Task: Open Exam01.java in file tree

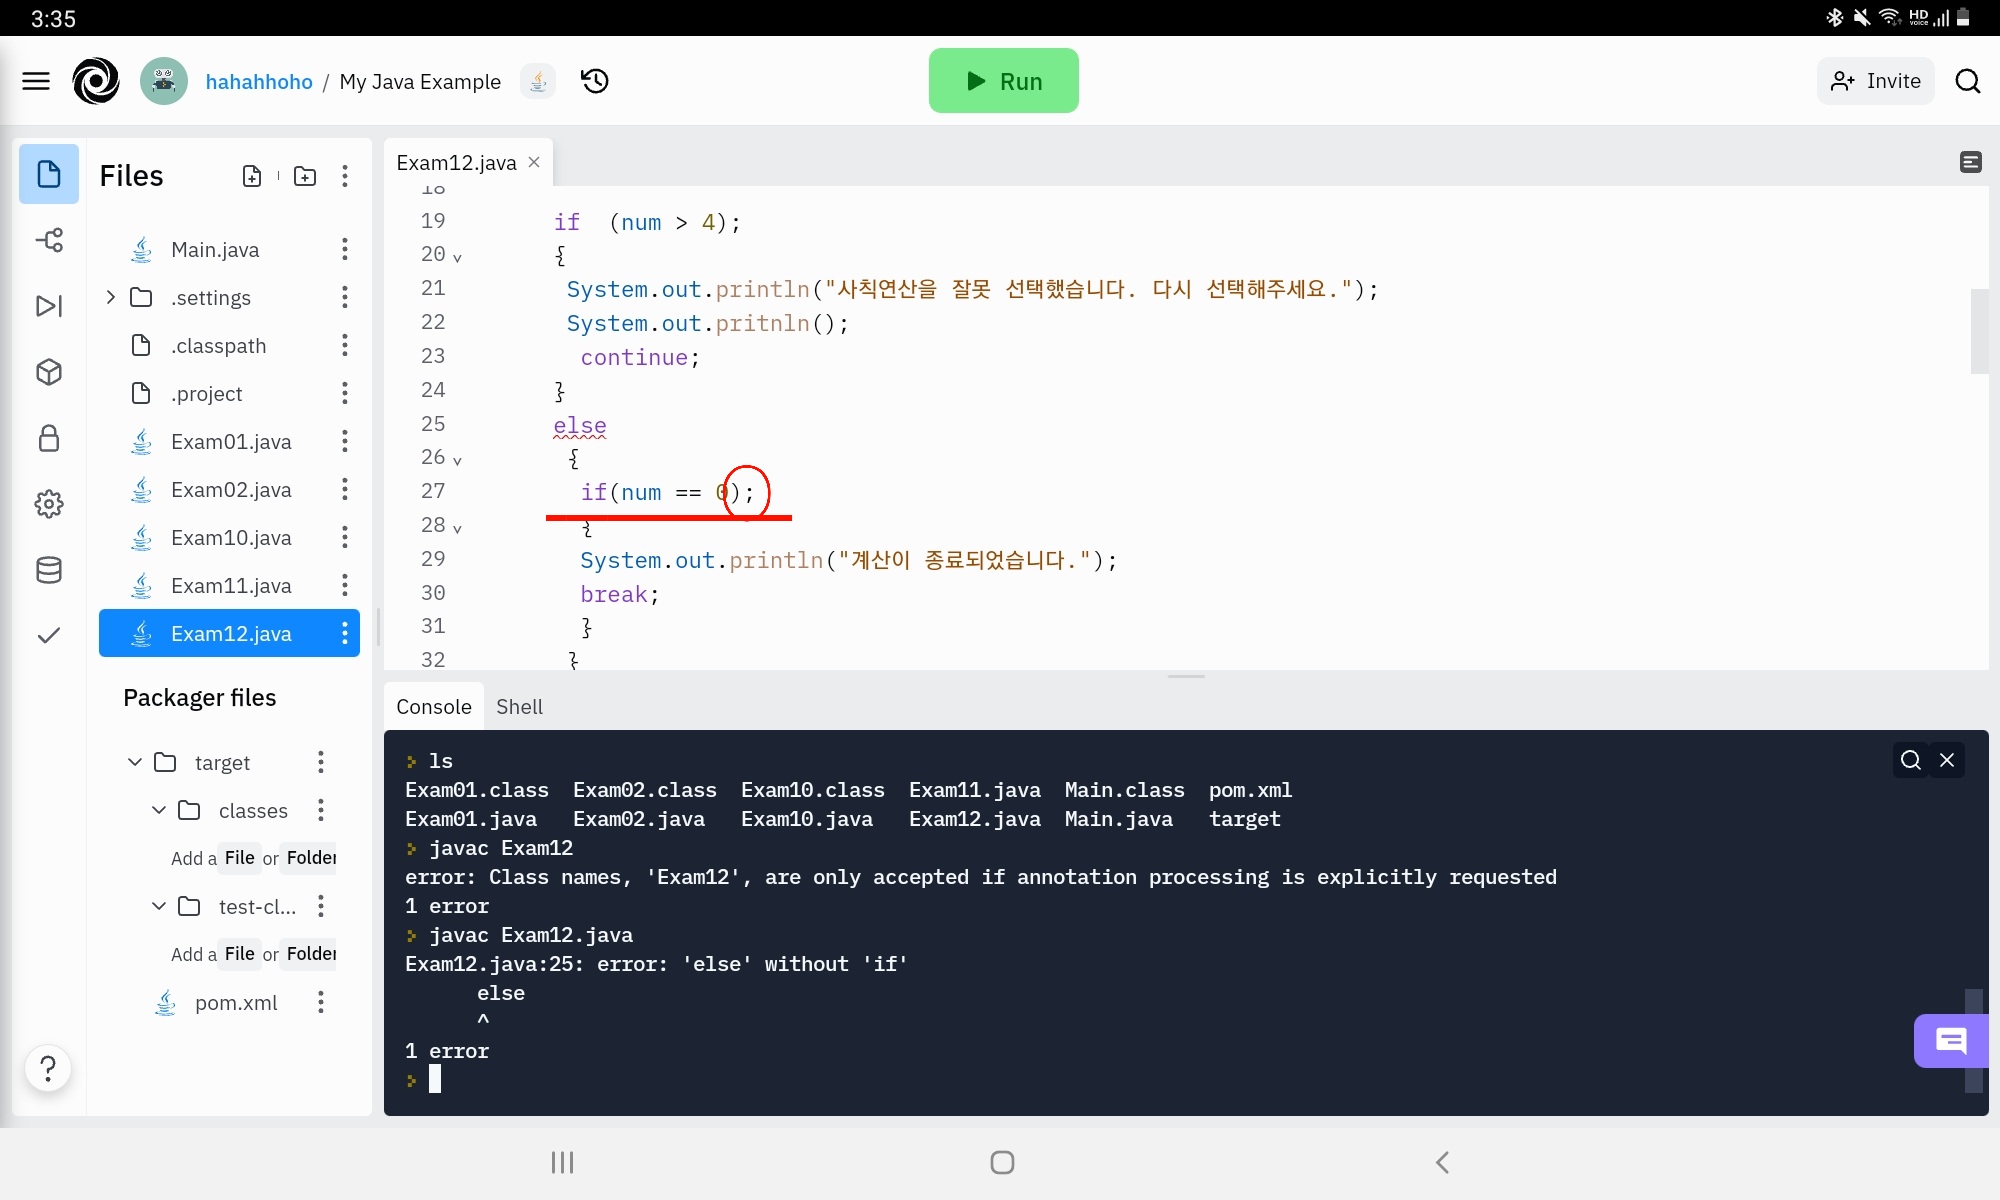Action: [231, 442]
